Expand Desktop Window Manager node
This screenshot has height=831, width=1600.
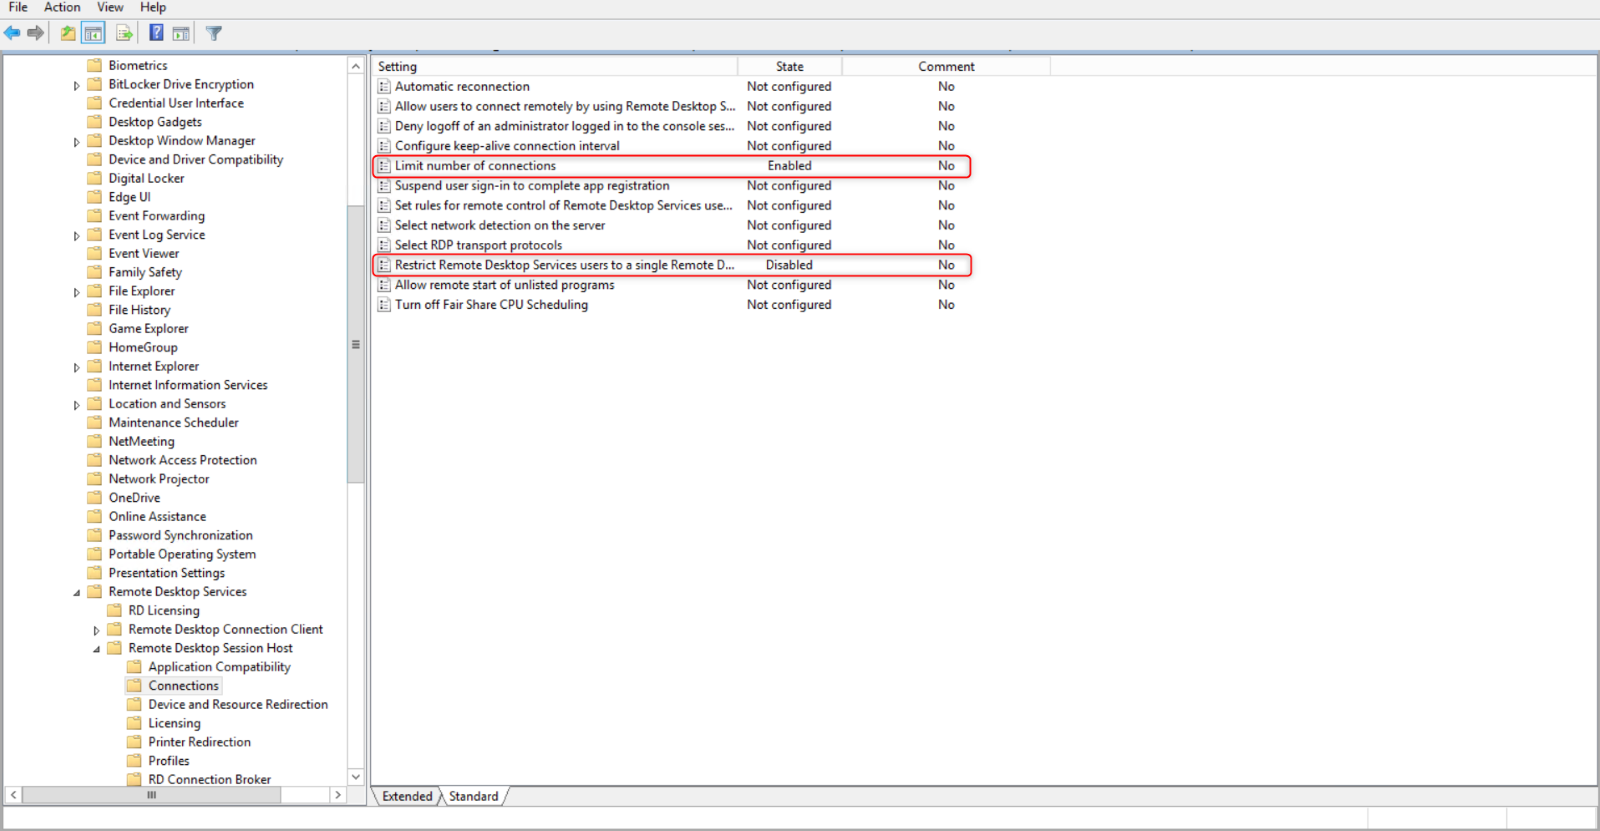click(x=77, y=141)
